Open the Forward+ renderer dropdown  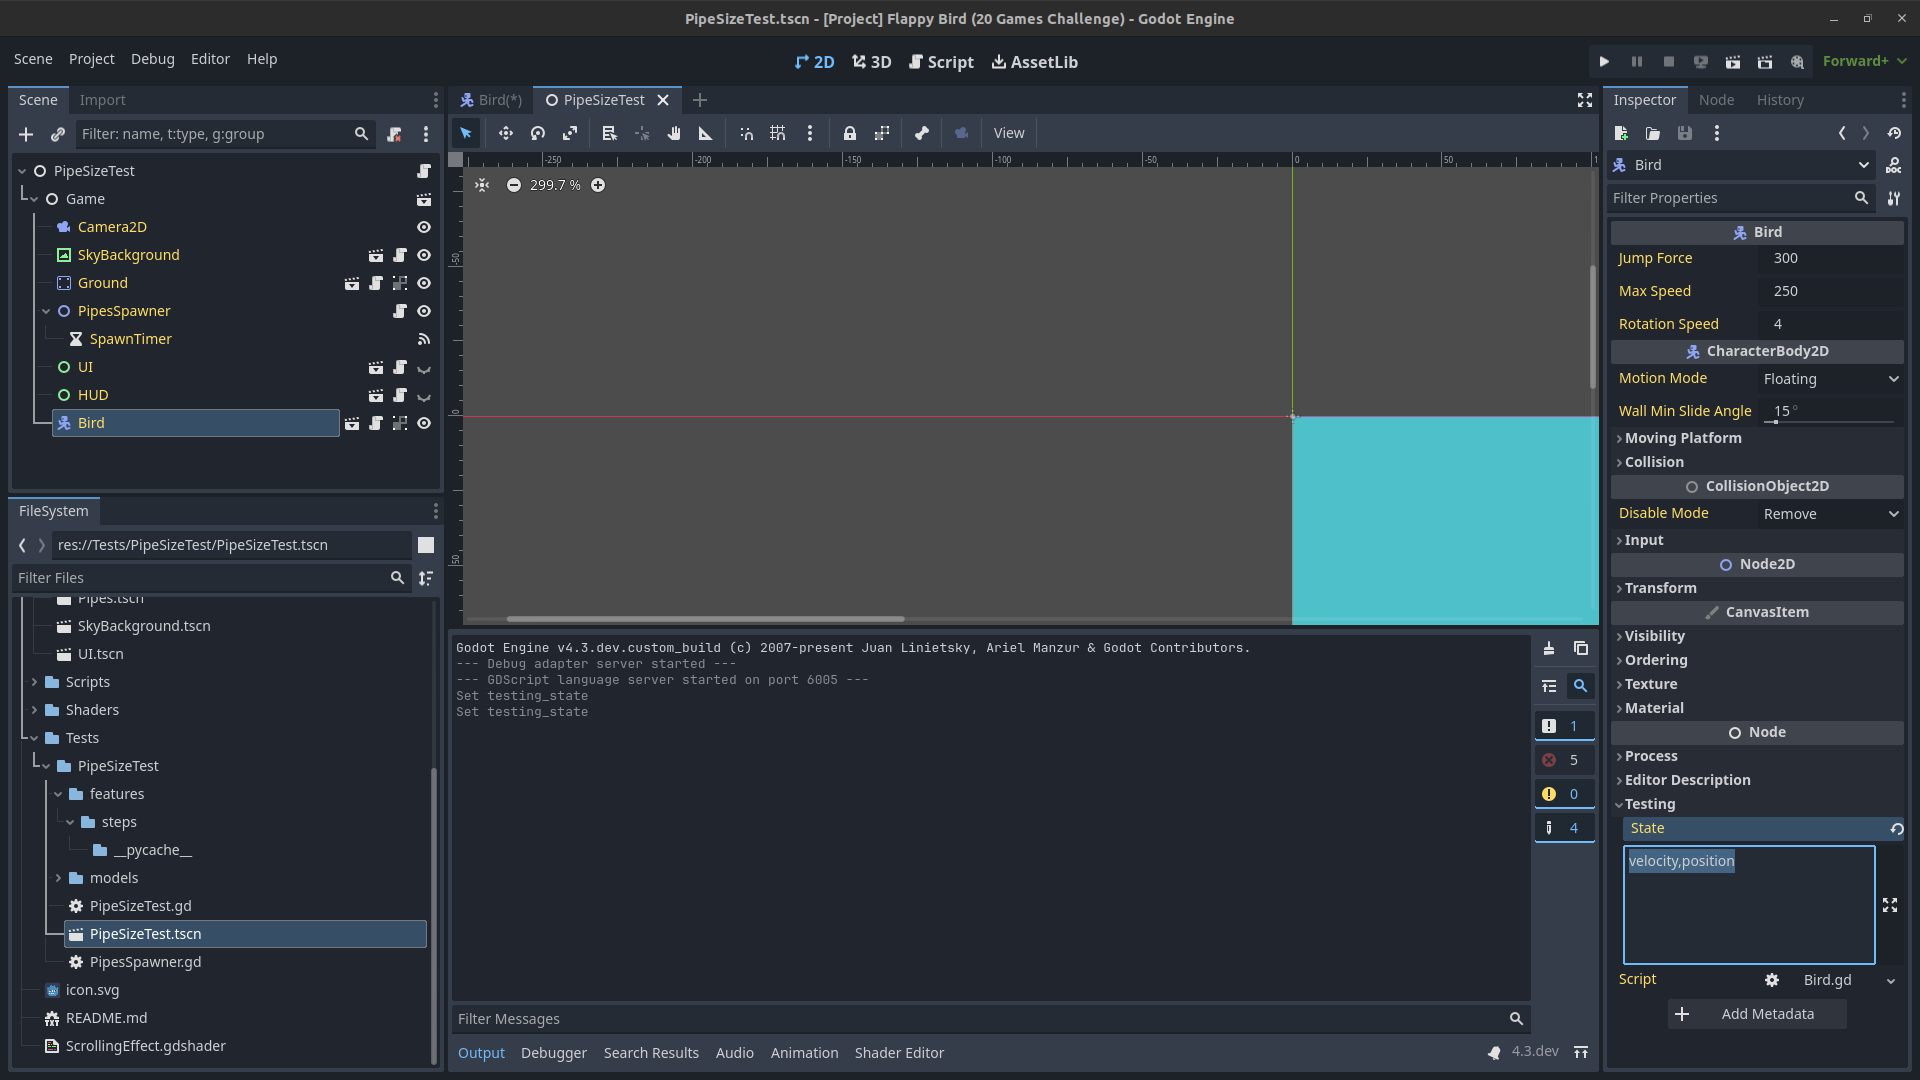(1864, 62)
